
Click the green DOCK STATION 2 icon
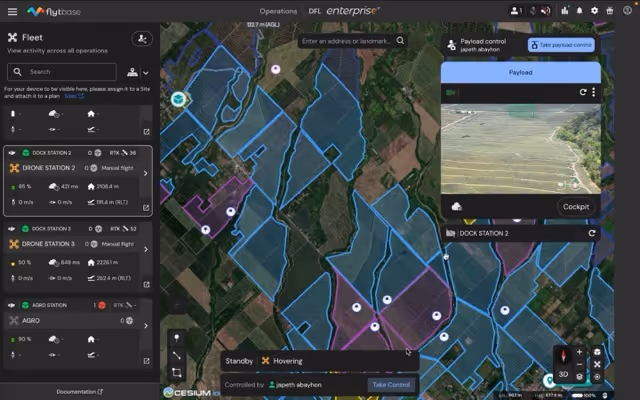(x=26, y=153)
